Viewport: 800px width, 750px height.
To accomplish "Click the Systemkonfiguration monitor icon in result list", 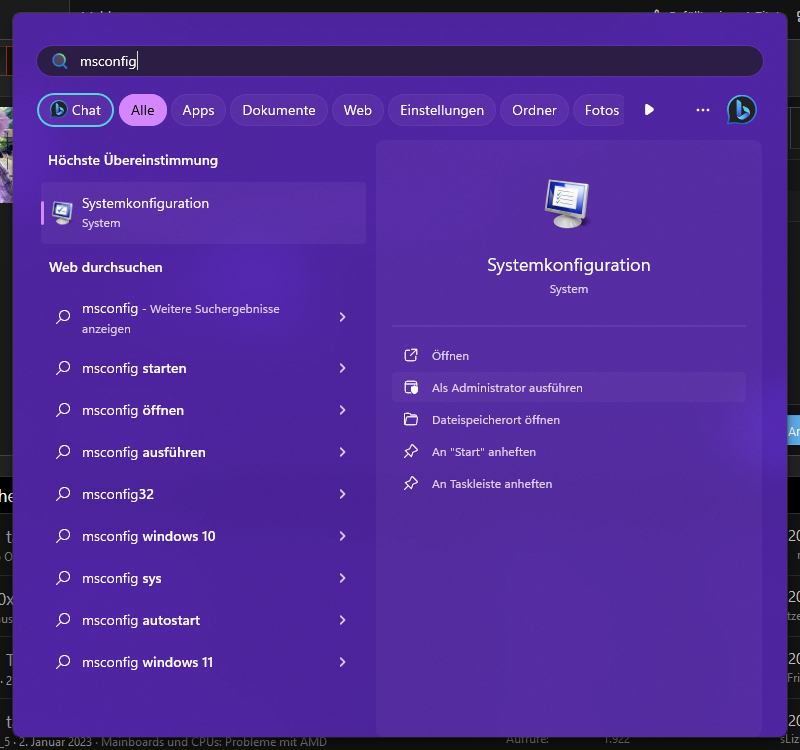I will (x=62, y=213).
